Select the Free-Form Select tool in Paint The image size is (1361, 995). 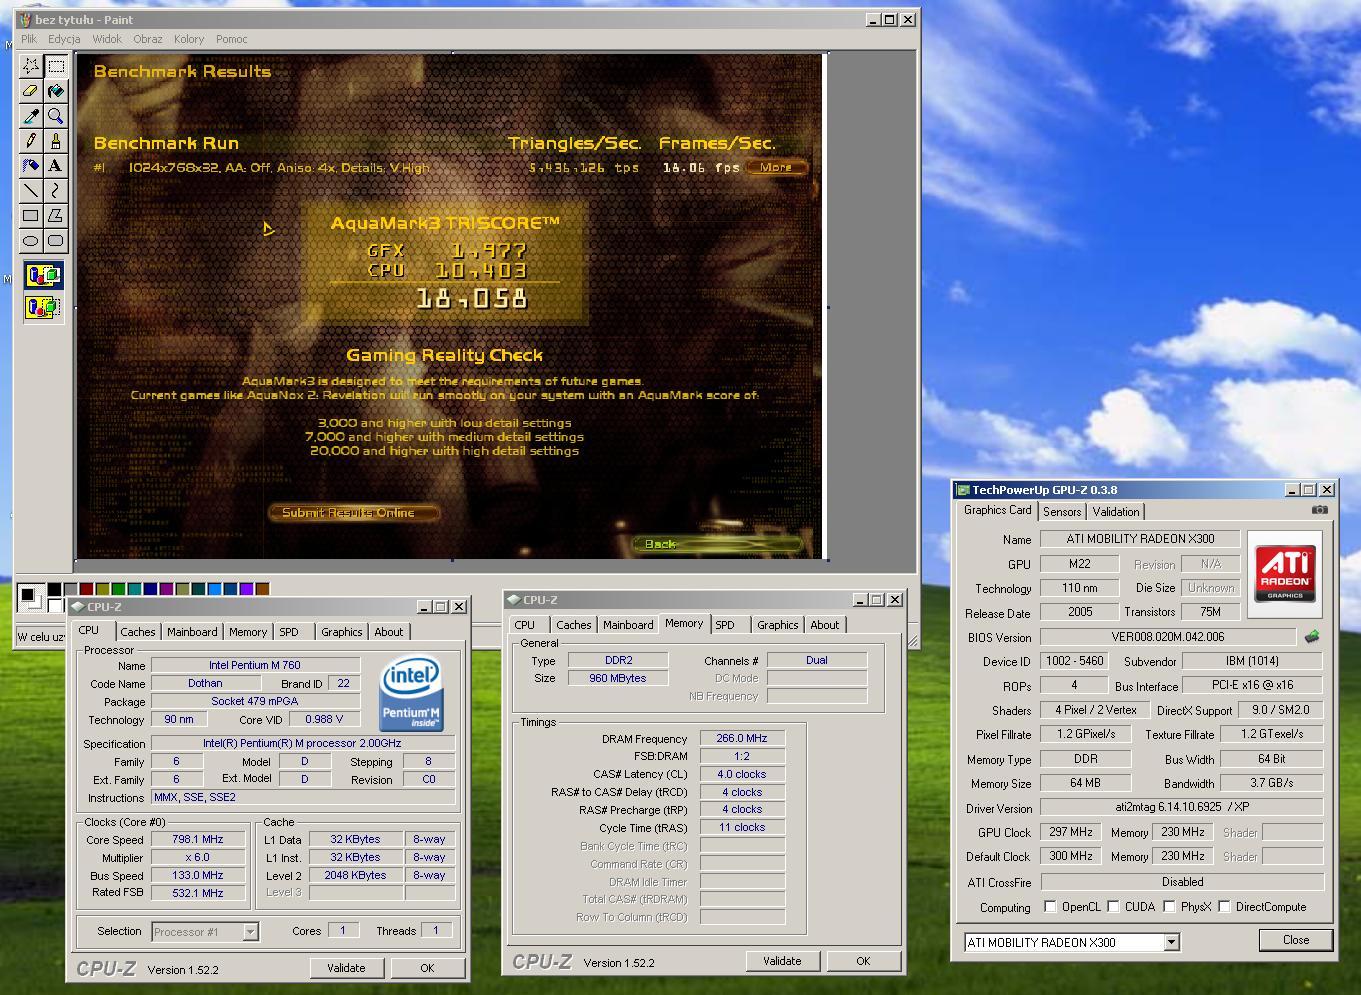tap(30, 66)
